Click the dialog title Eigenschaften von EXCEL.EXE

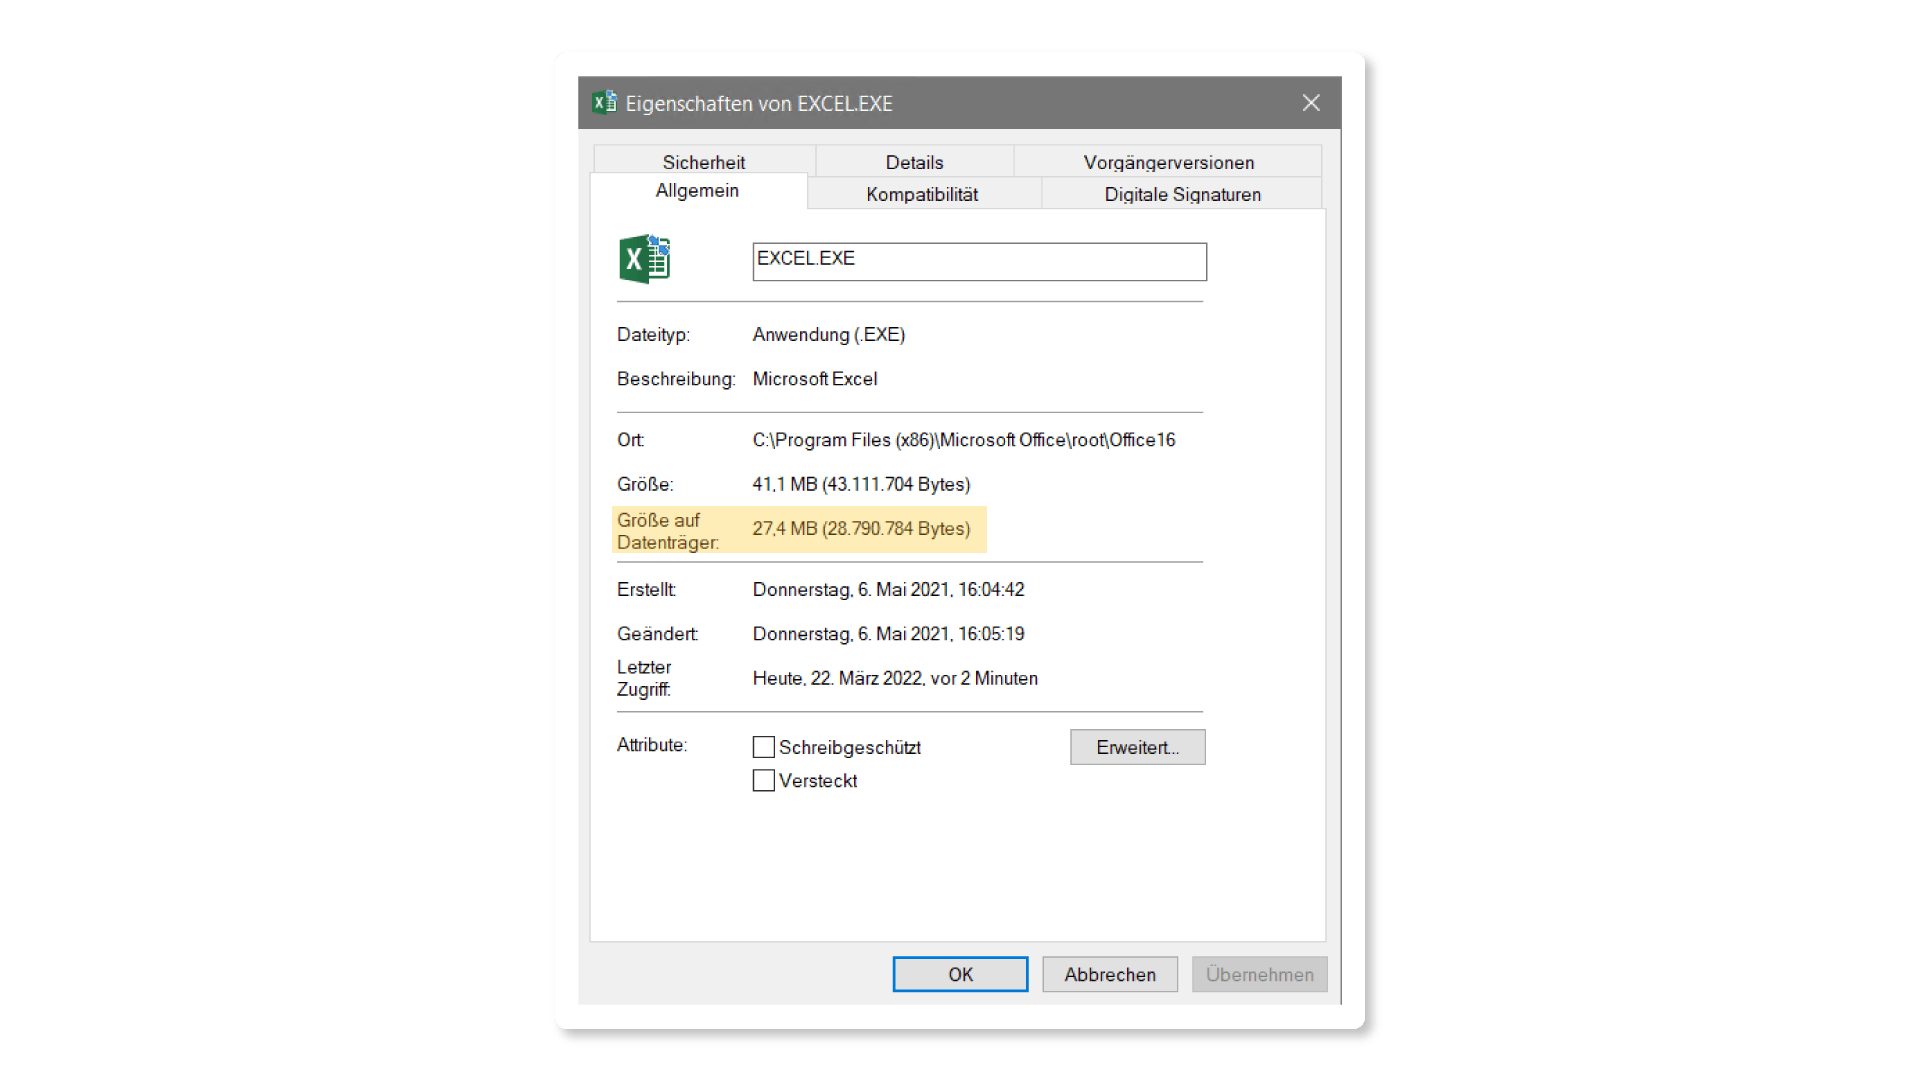tap(759, 103)
